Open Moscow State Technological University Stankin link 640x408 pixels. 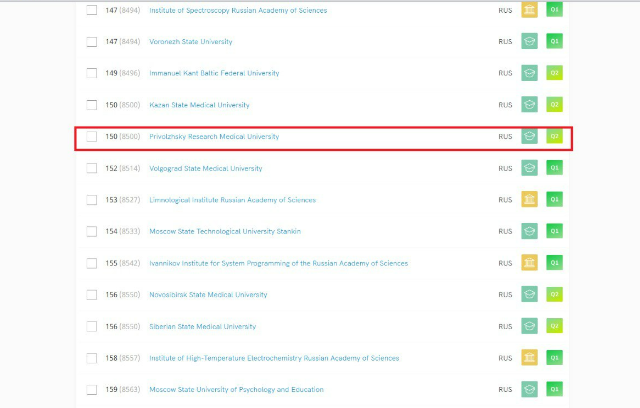(x=225, y=231)
